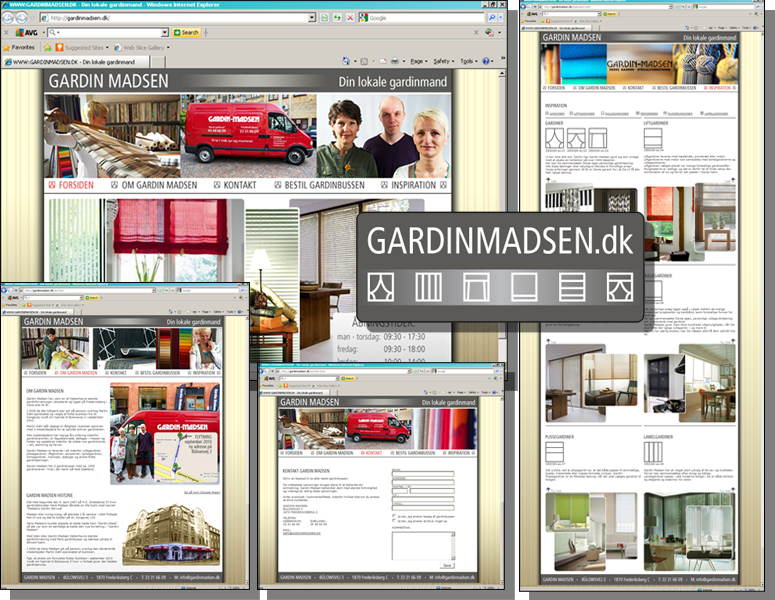Click the AVG logo in the main browser toolbar
775x600 pixels.
pos(21,33)
